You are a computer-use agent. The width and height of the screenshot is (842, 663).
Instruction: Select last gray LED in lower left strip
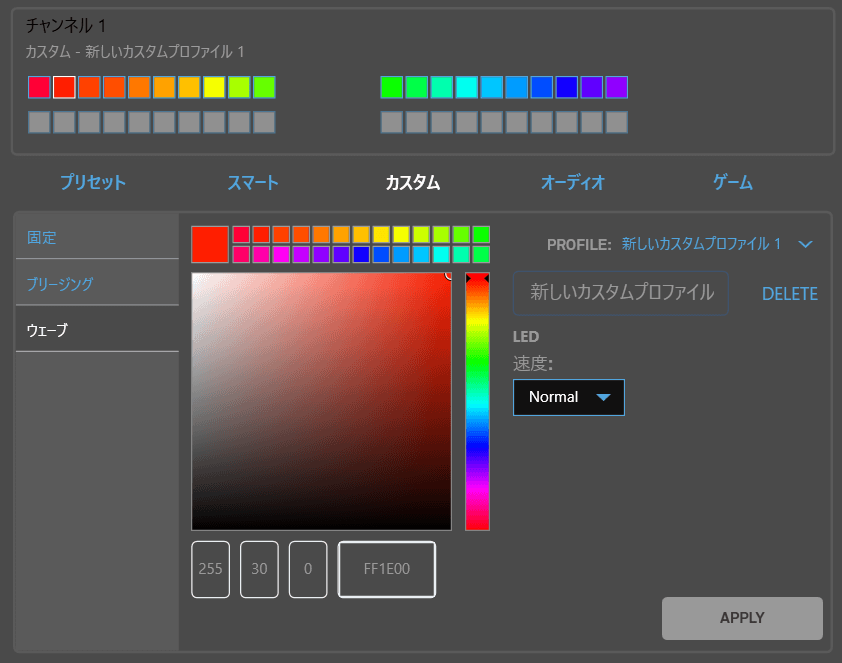pos(264,122)
